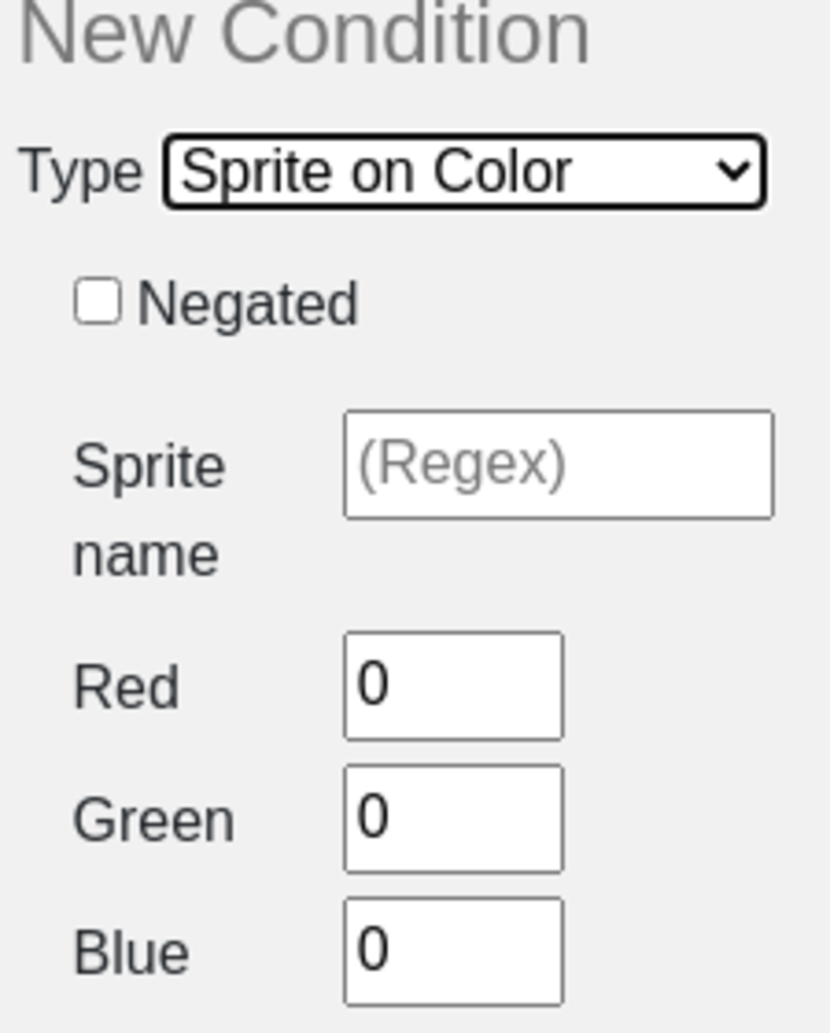Open the Type dropdown showing Sprite on Color
This screenshot has height=1033, width=830.
[x=464, y=172]
